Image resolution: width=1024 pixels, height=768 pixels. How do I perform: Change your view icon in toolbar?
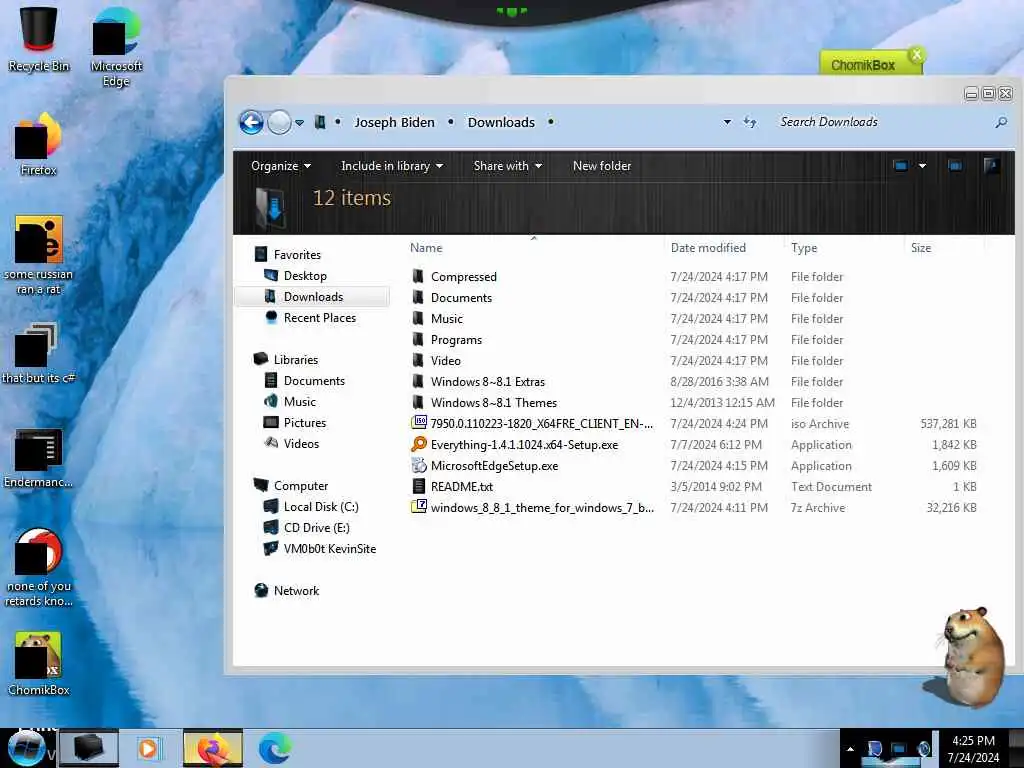(901, 166)
